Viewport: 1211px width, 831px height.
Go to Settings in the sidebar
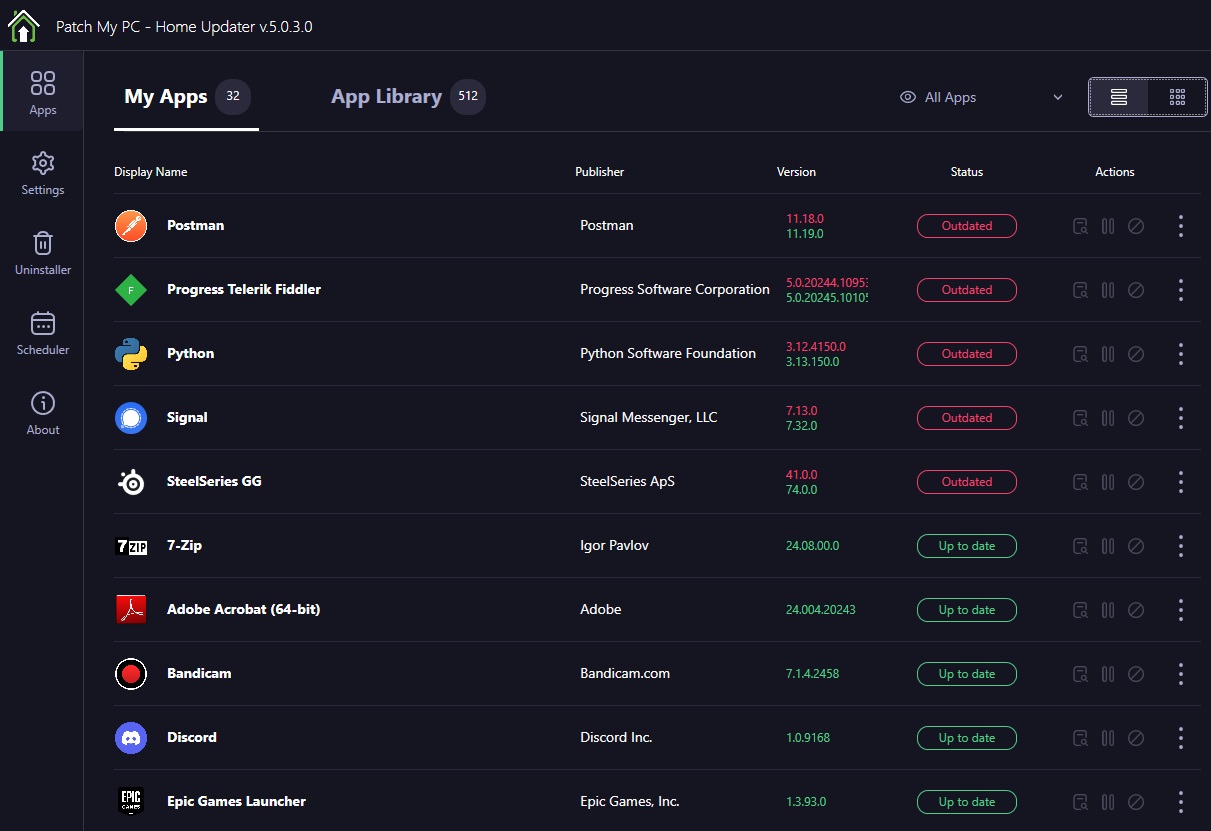[x=42, y=172]
